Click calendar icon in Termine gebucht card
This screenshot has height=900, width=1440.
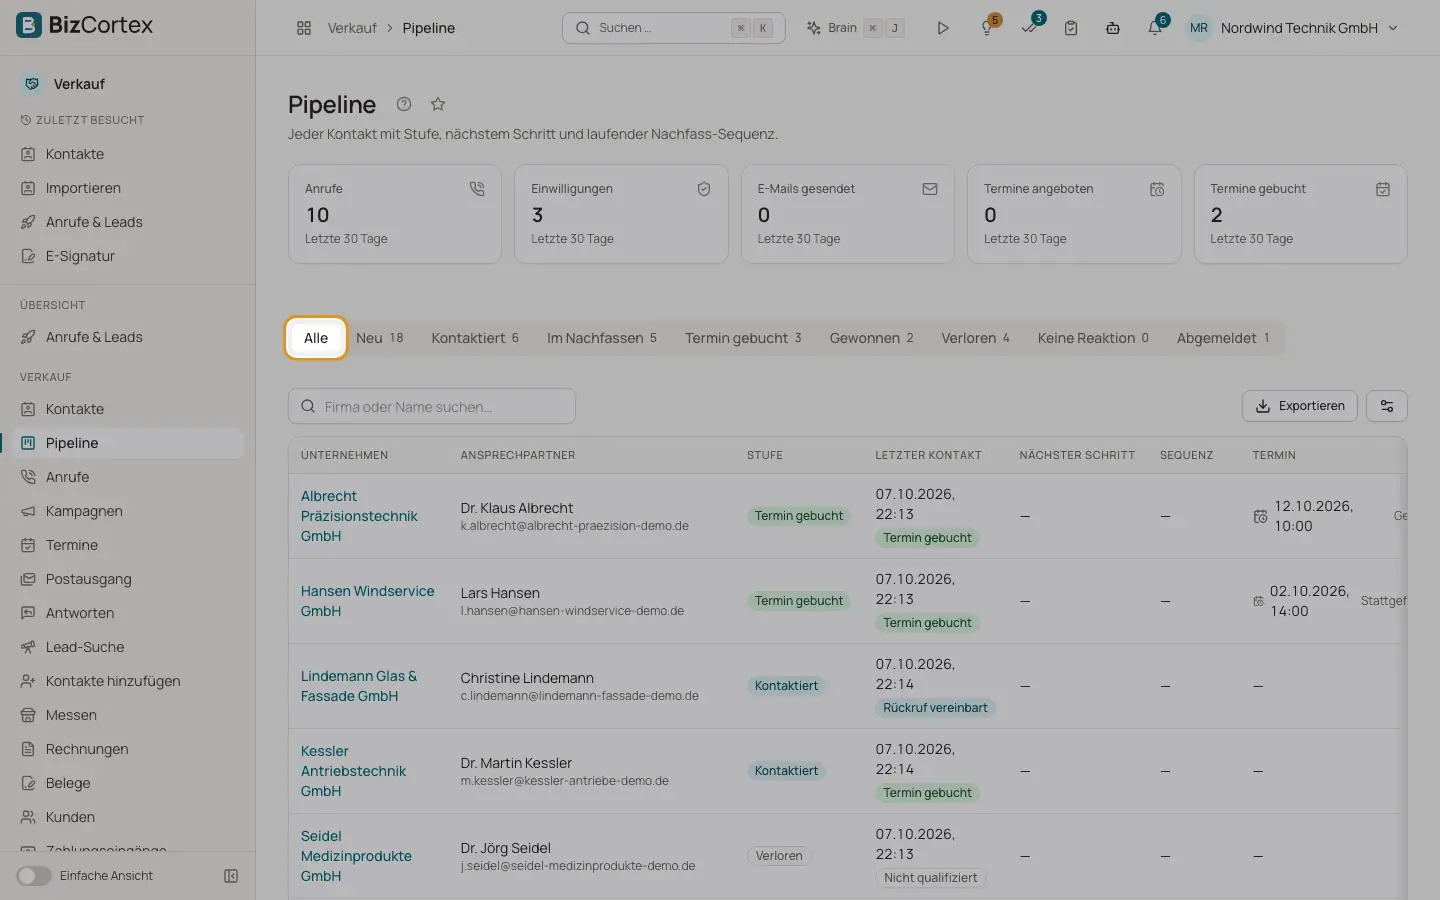(1383, 189)
